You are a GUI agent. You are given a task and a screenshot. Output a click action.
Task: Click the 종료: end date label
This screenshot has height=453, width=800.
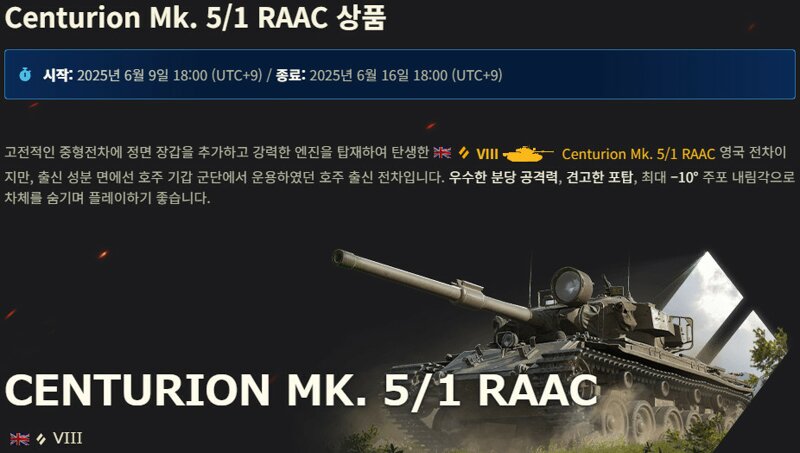point(290,75)
